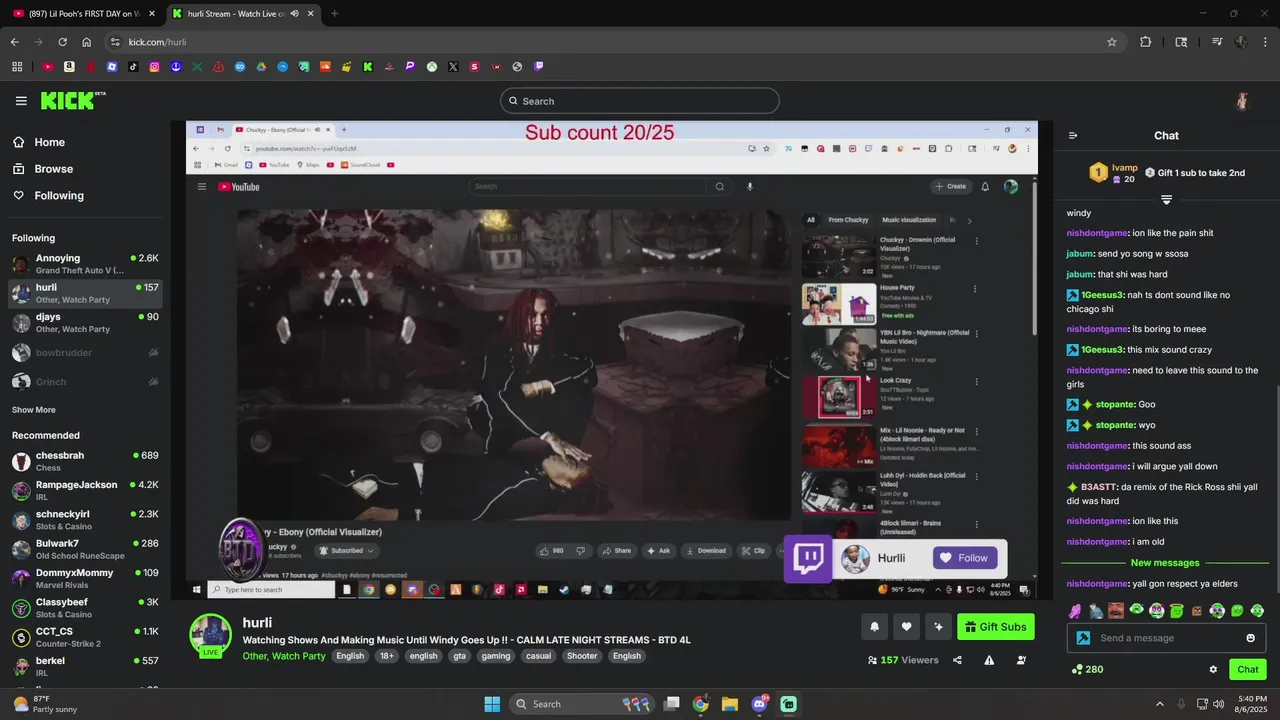Open the RampageJackson recommended channel
1280x720 pixels.
coord(85,491)
